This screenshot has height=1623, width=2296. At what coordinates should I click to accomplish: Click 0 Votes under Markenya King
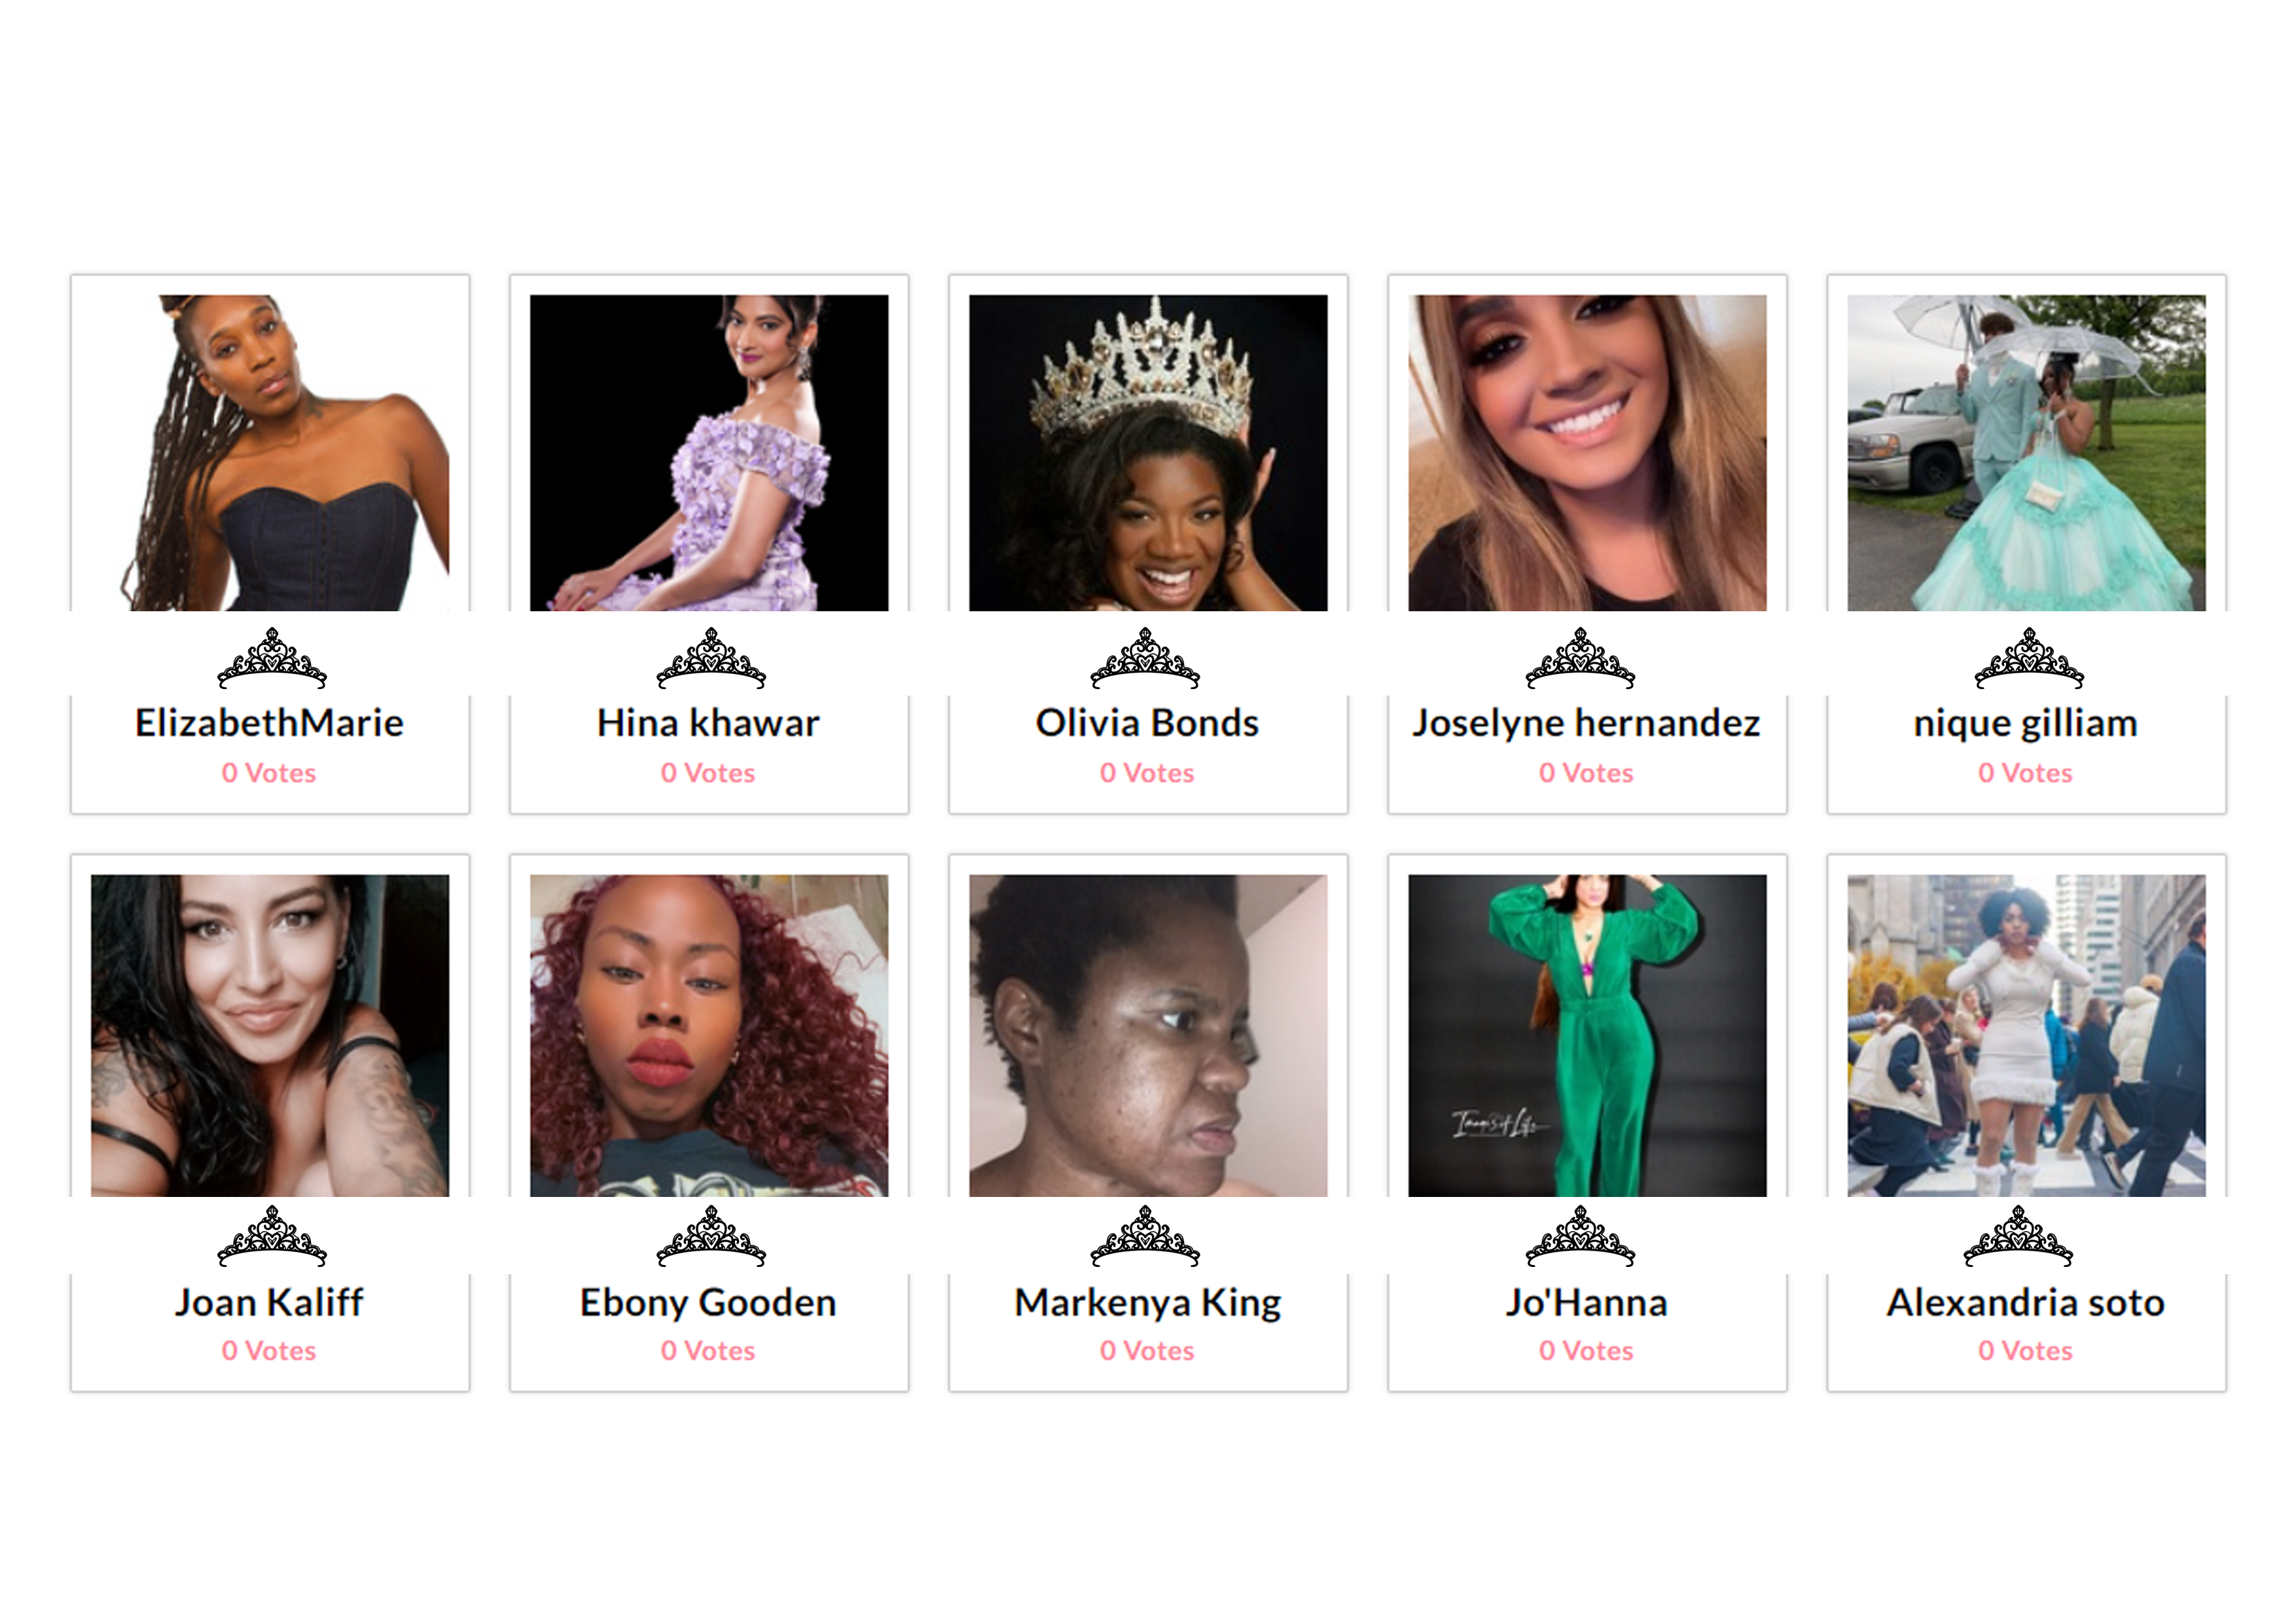coord(1147,1351)
